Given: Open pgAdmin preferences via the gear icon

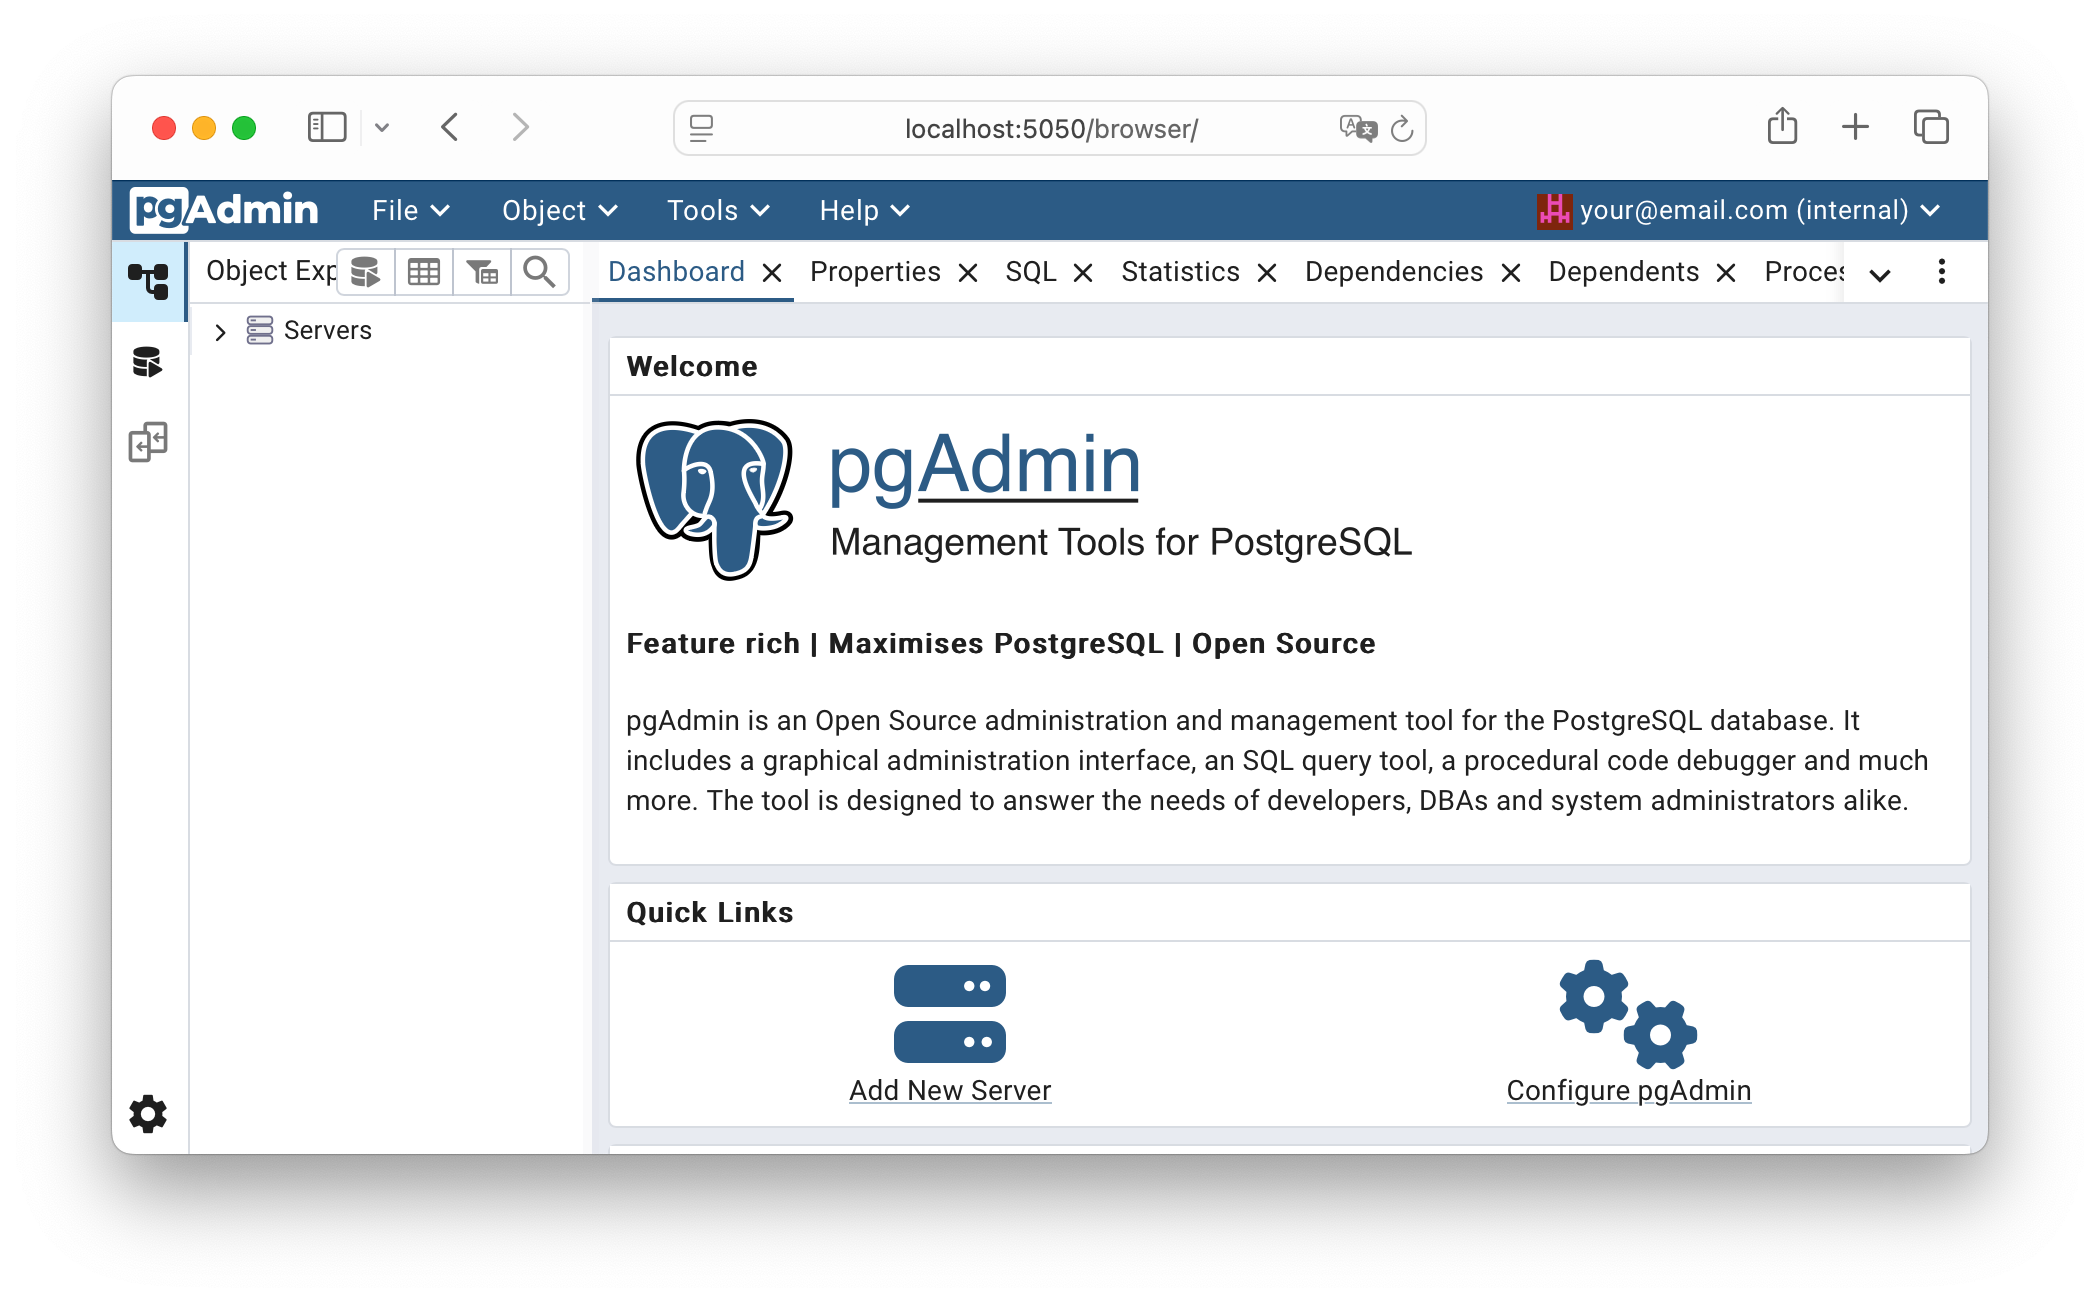Looking at the screenshot, I should (148, 1114).
